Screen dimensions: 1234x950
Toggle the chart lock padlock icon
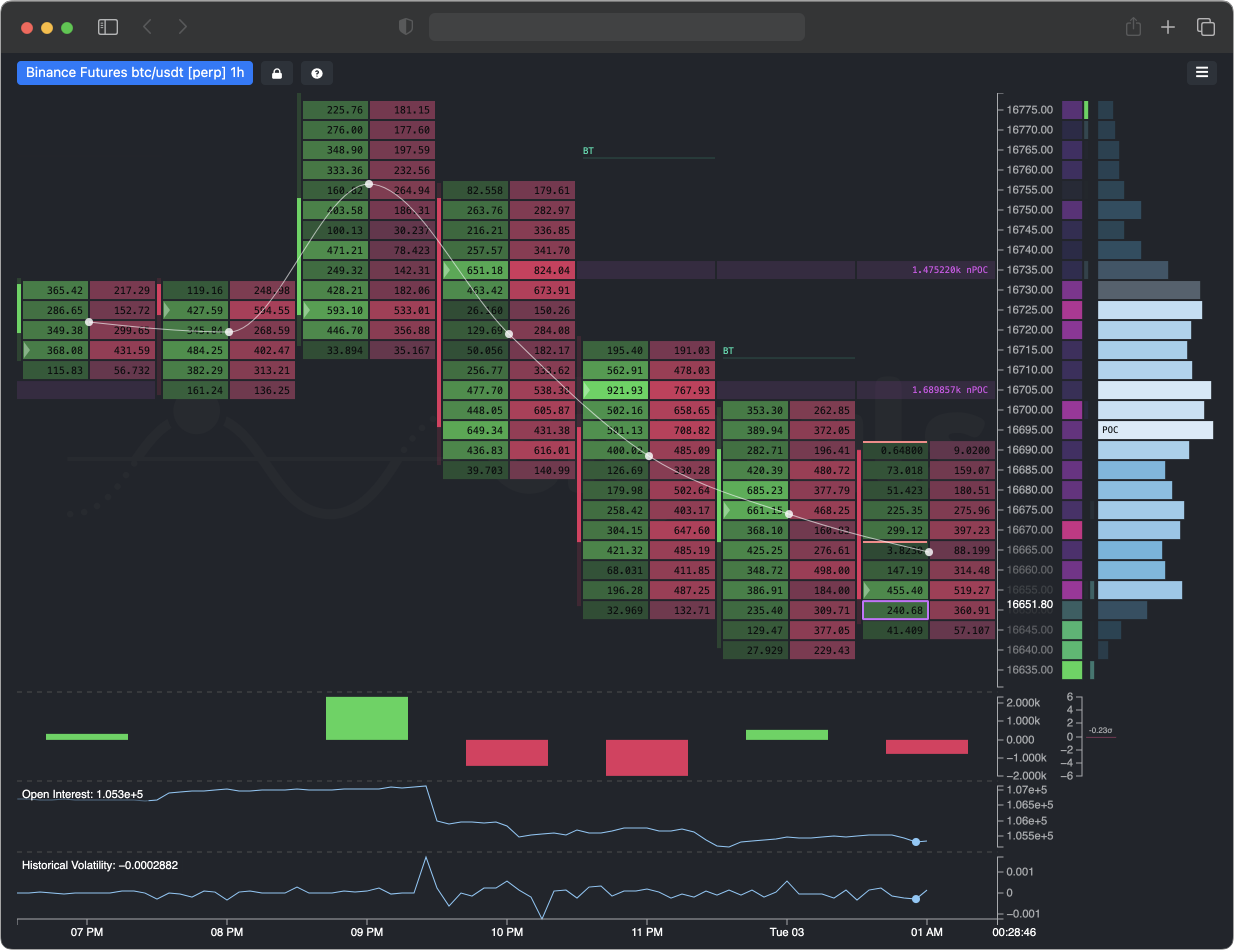click(x=277, y=73)
